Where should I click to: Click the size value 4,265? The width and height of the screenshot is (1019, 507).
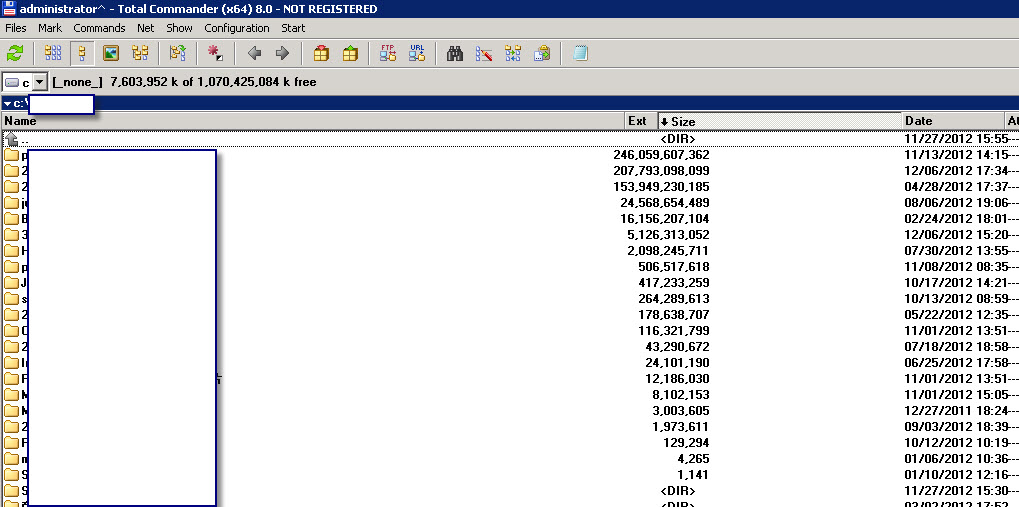[x=693, y=459]
